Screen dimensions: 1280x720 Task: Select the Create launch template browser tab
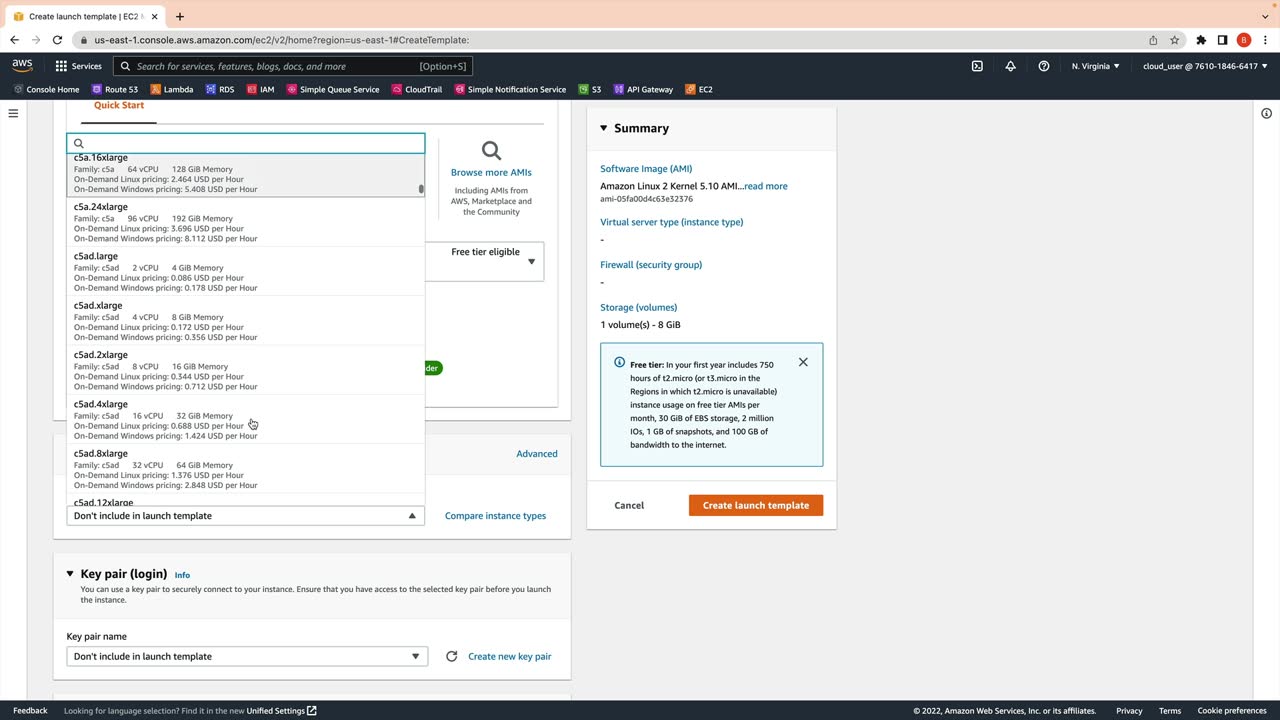(86, 16)
